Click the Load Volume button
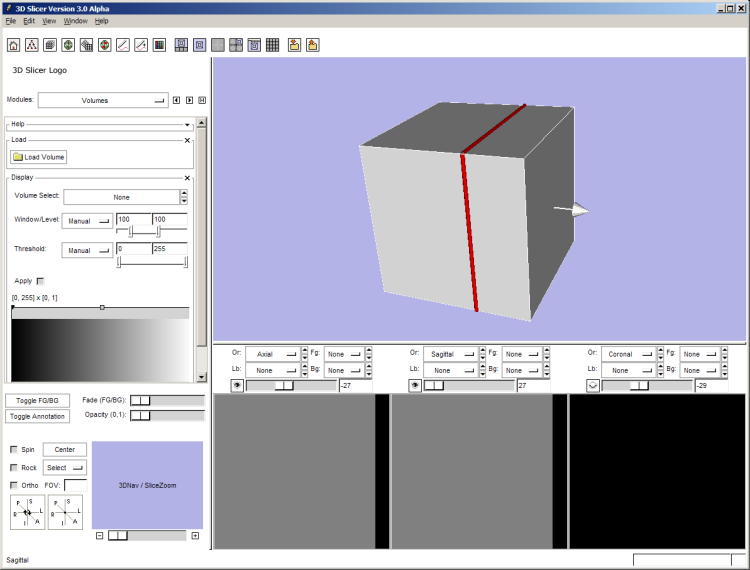 39,157
